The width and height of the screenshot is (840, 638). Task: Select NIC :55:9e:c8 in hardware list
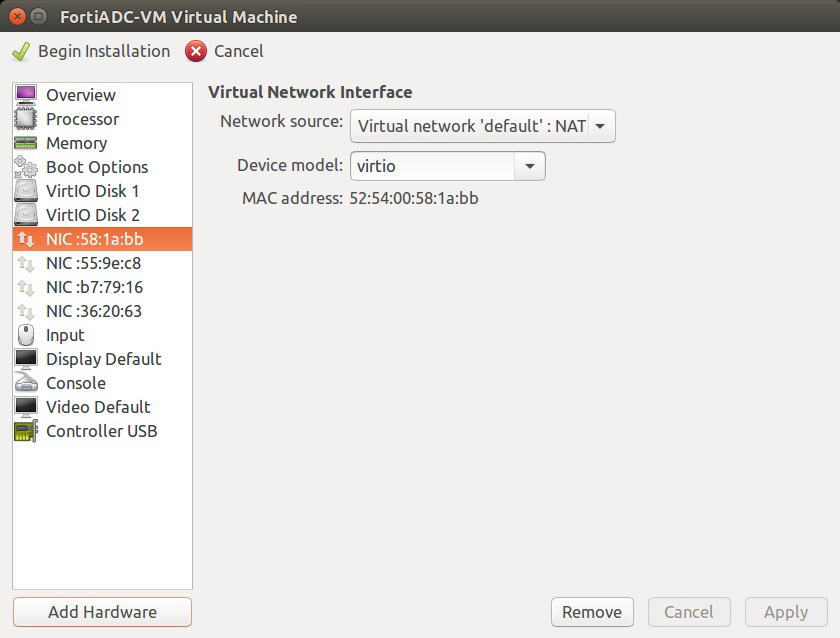pos(93,263)
